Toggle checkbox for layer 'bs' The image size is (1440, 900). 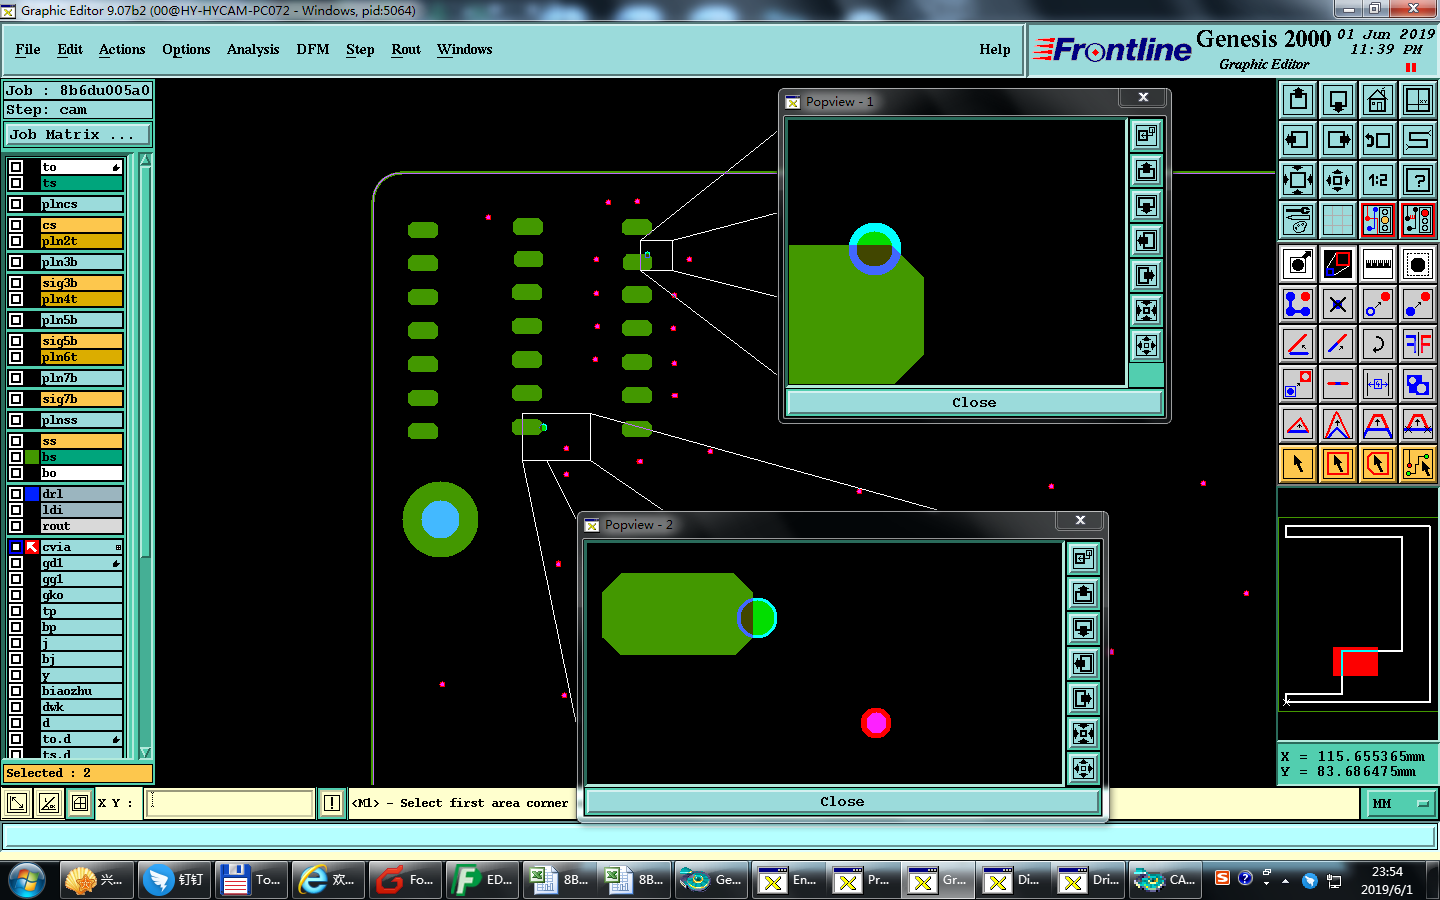tap(16, 457)
